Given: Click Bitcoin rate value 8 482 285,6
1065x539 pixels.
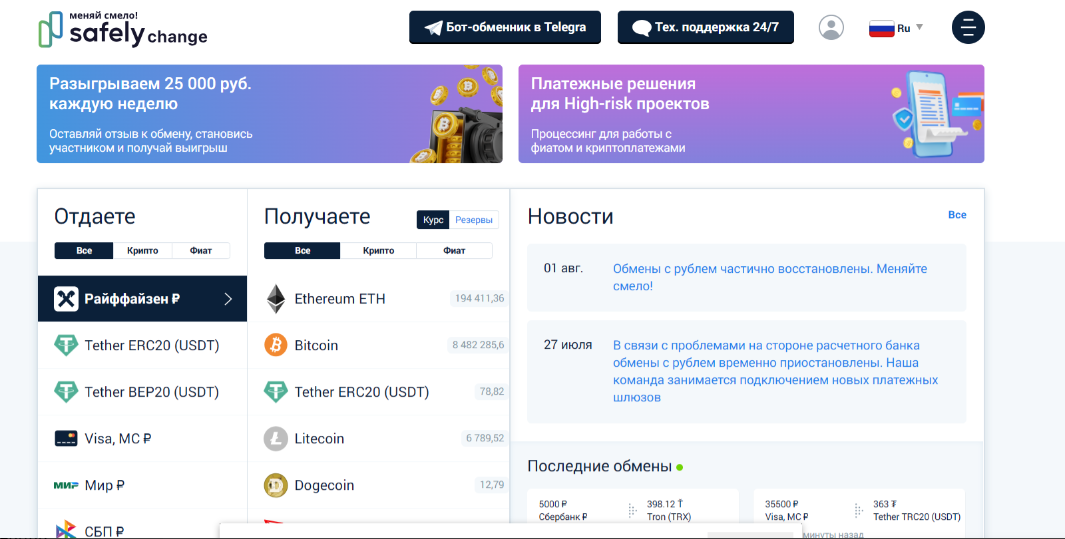Looking at the screenshot, I should (x=478, y=345).
